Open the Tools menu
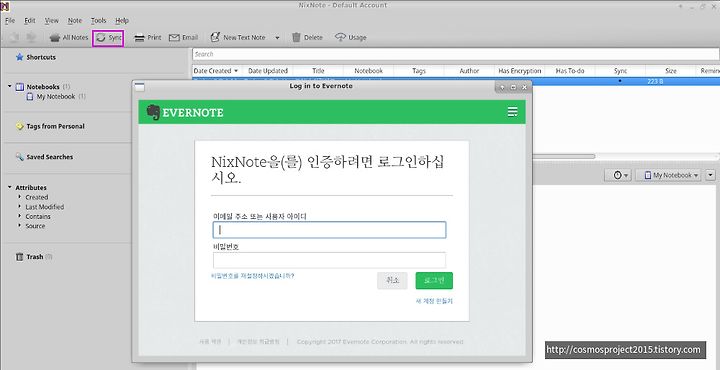Viewport: 720px width, 370px height. coord(98,21)
